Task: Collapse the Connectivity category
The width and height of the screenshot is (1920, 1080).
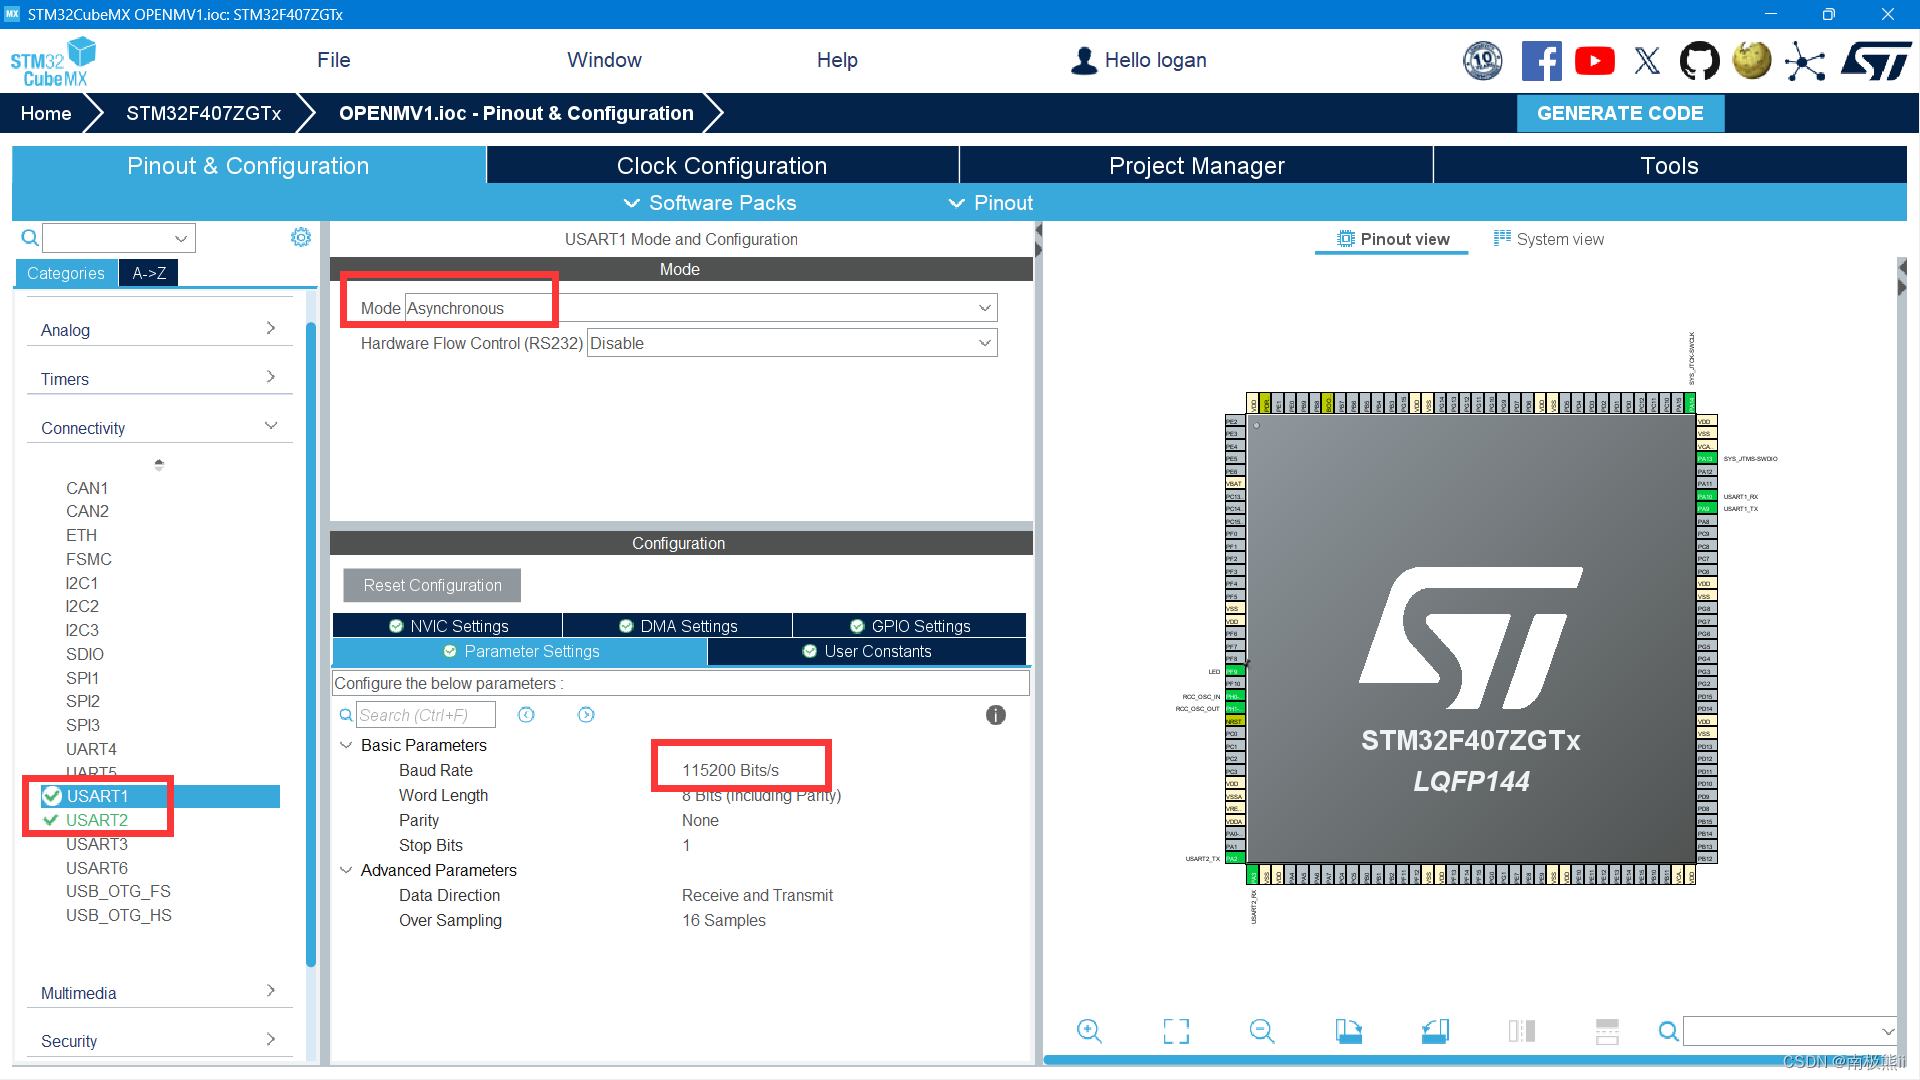Action: (x=270, y=427)
